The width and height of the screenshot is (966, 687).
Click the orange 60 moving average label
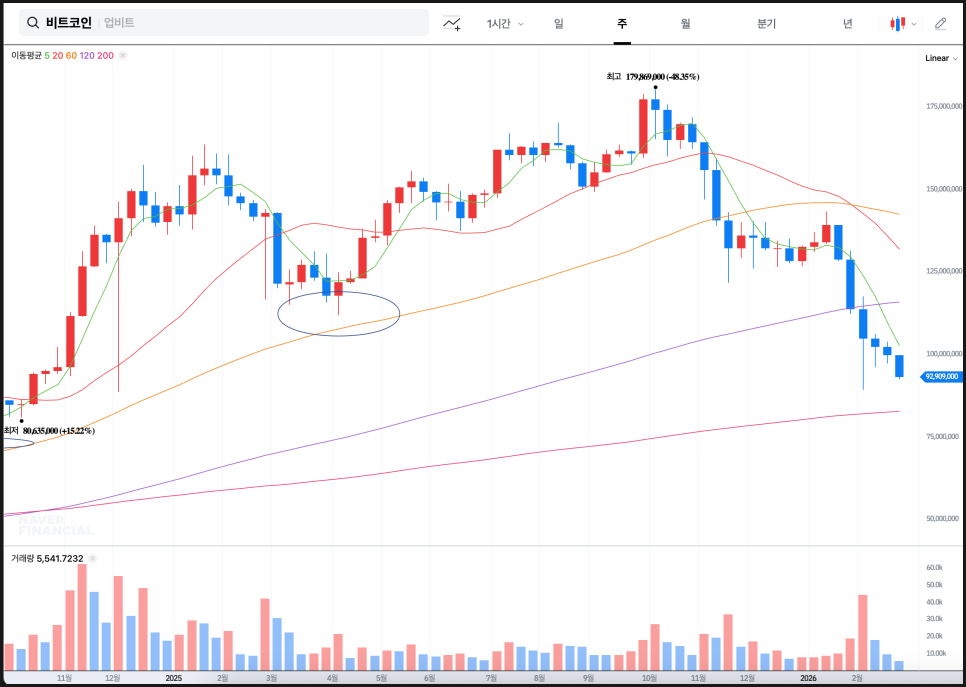[x=71, y=56]
